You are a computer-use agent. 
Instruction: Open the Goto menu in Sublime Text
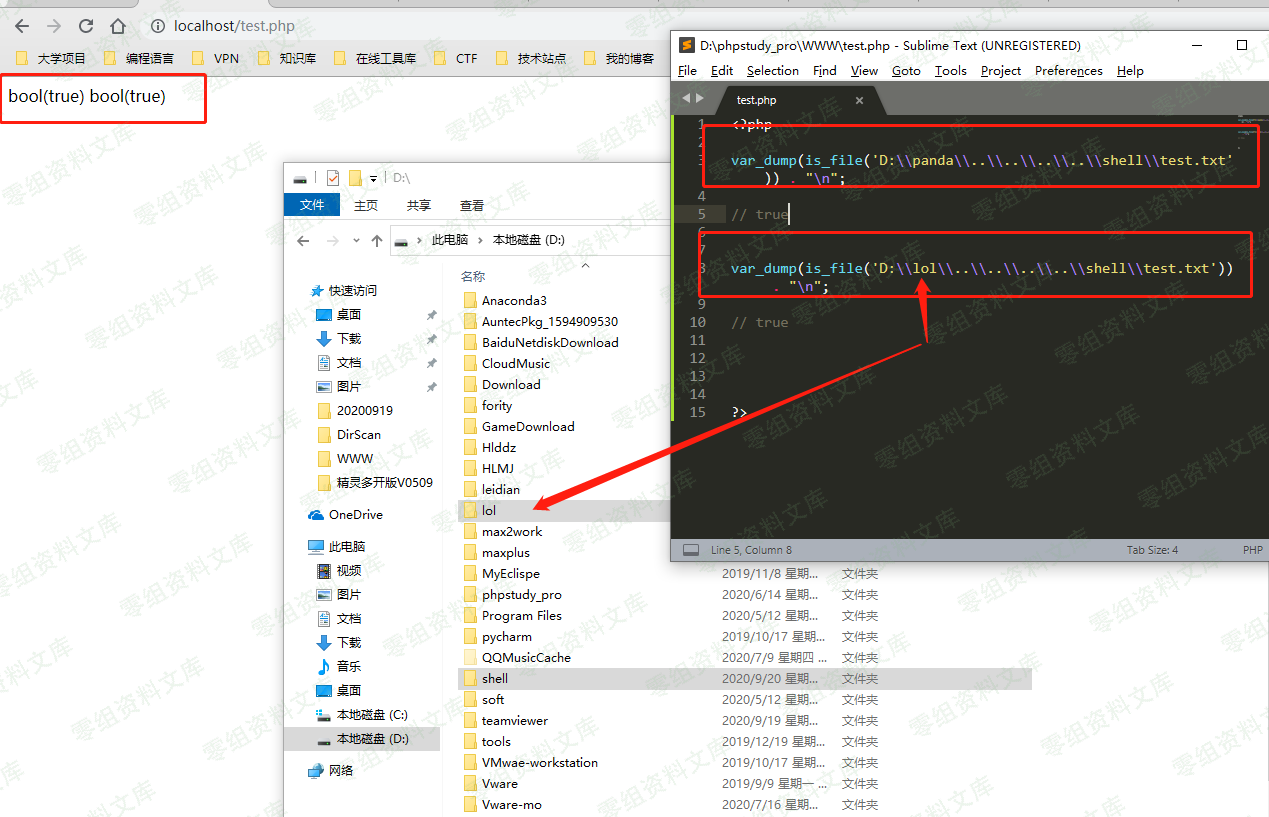pyautogui.click(x=906, y=71)
